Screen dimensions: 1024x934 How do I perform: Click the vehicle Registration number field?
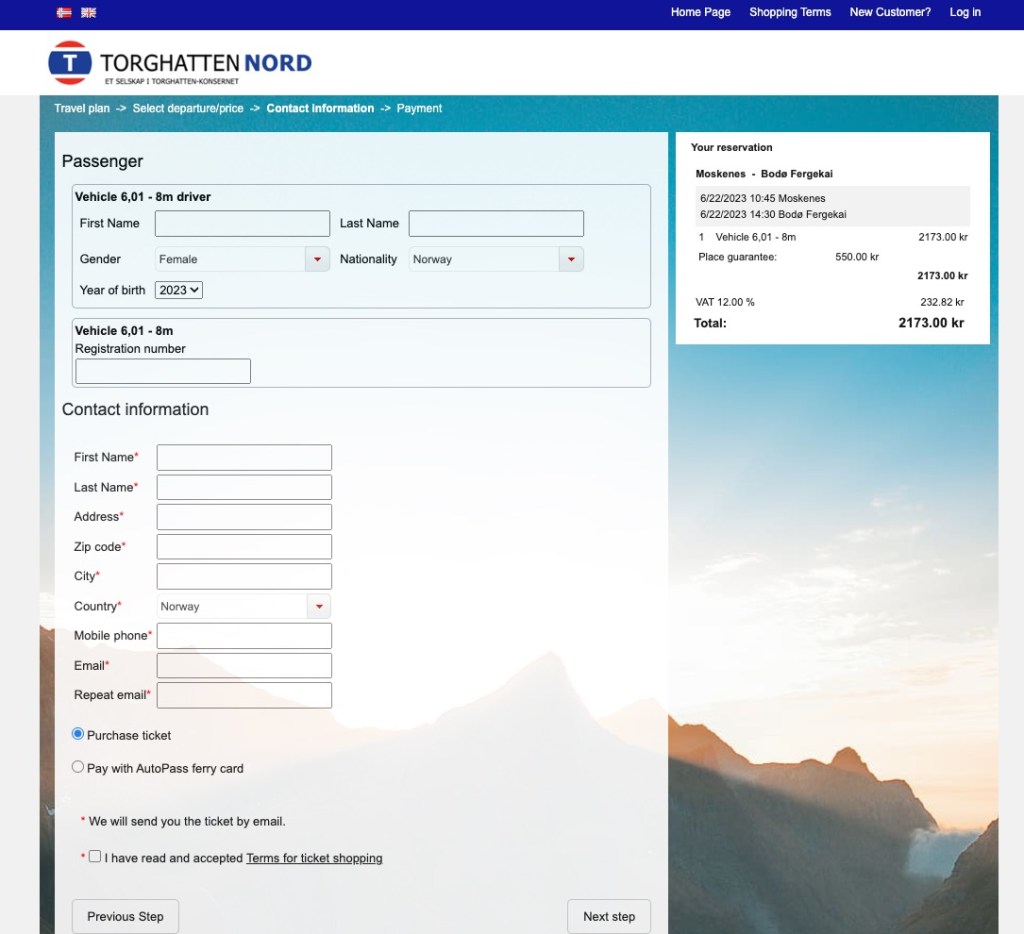coord(163,371)
